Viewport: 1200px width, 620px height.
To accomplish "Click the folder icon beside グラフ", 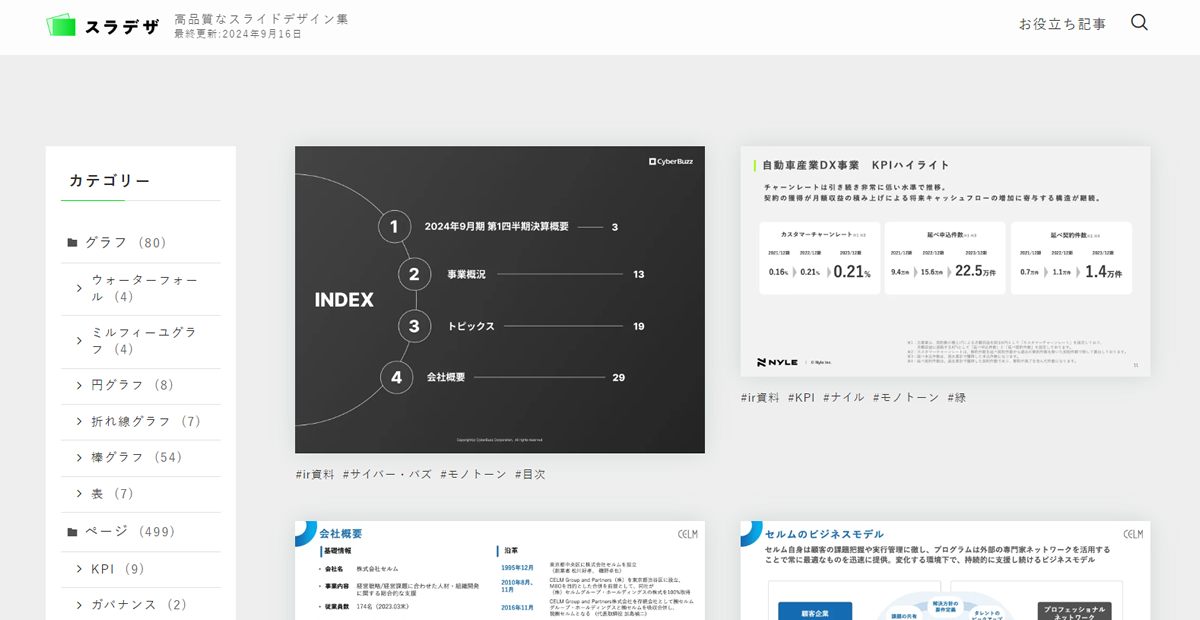I will tap(72, 243).
